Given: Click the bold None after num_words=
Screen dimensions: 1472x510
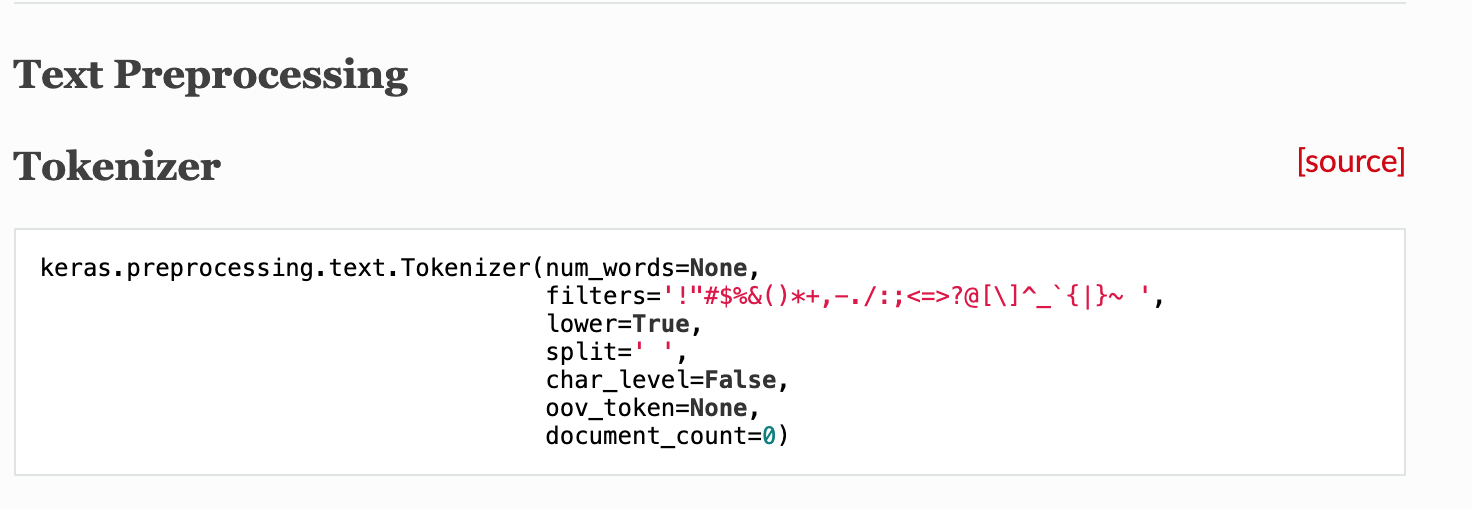Looking at the screenshot, I should [718, 268].
